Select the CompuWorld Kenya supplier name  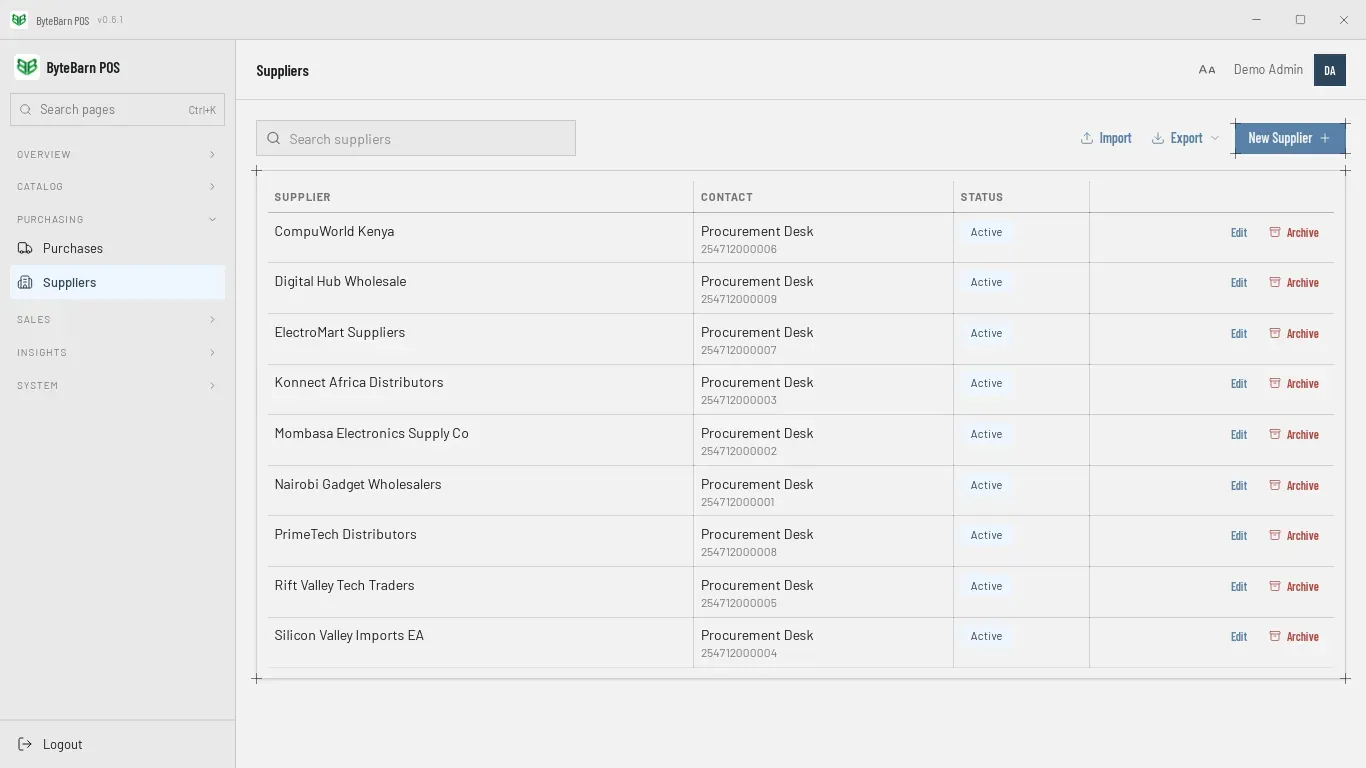tap(334, 231)
